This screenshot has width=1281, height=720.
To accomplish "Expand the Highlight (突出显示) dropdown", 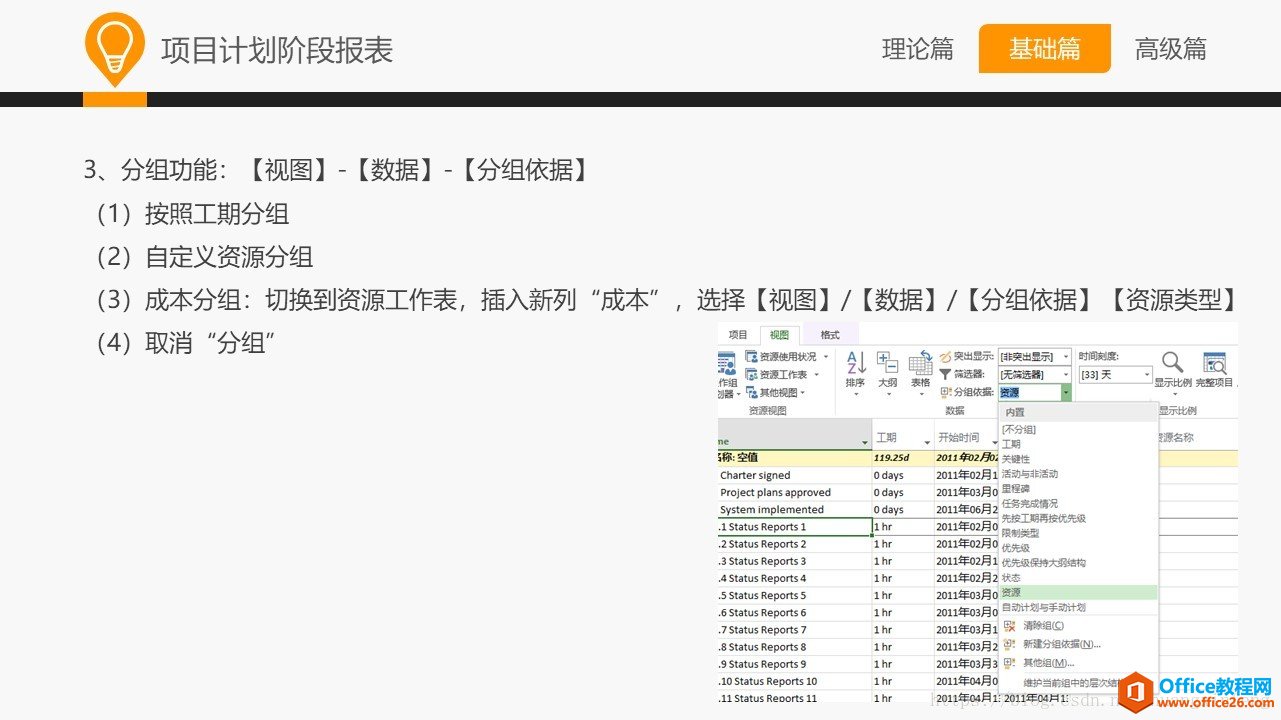I will coord(1066,356).
